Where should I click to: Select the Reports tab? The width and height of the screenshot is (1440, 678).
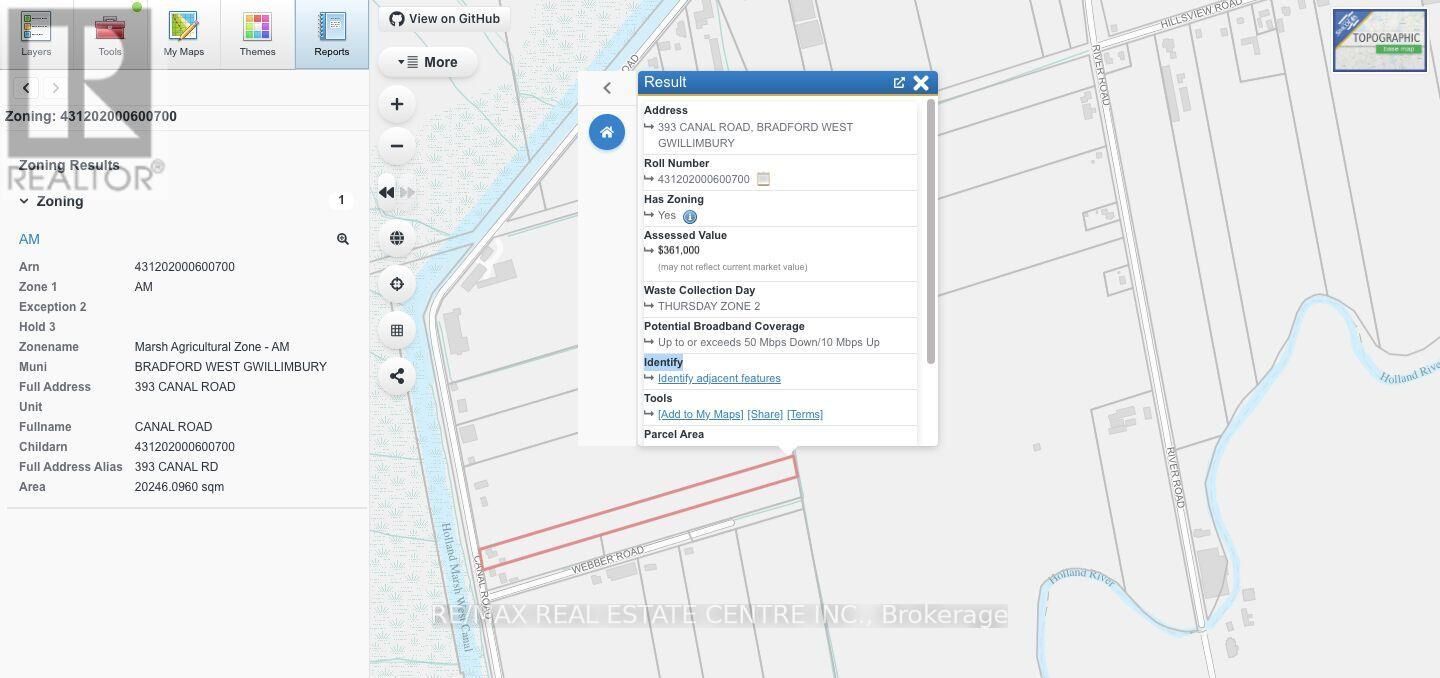332,34
